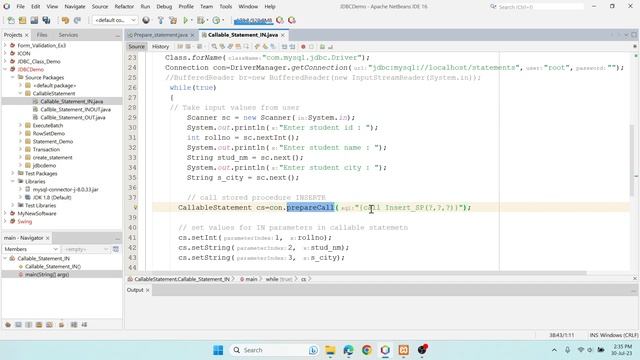The image size is (640, 360).
Task: Click the Uncomment code icon in editor toolbar
Action: [x=330, y=47]
